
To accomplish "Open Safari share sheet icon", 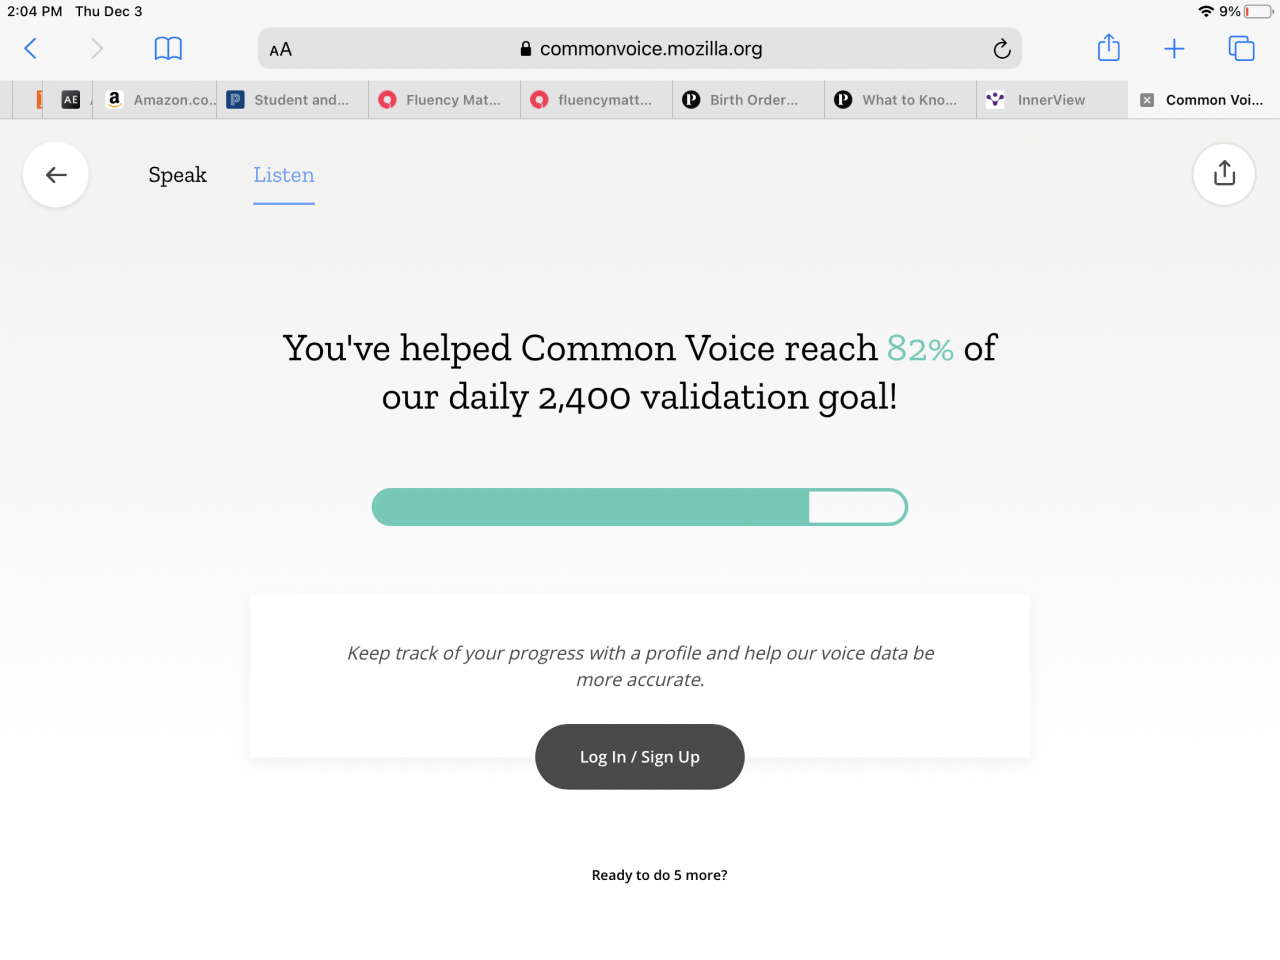I will (x=1109, y=47).
